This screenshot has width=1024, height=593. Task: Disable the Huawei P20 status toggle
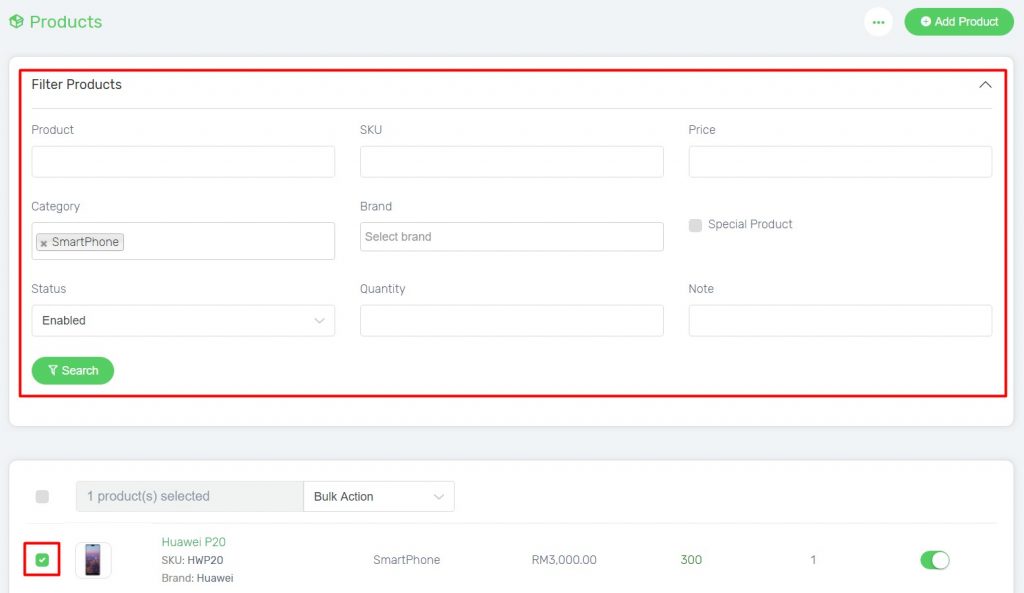[933, 560]
